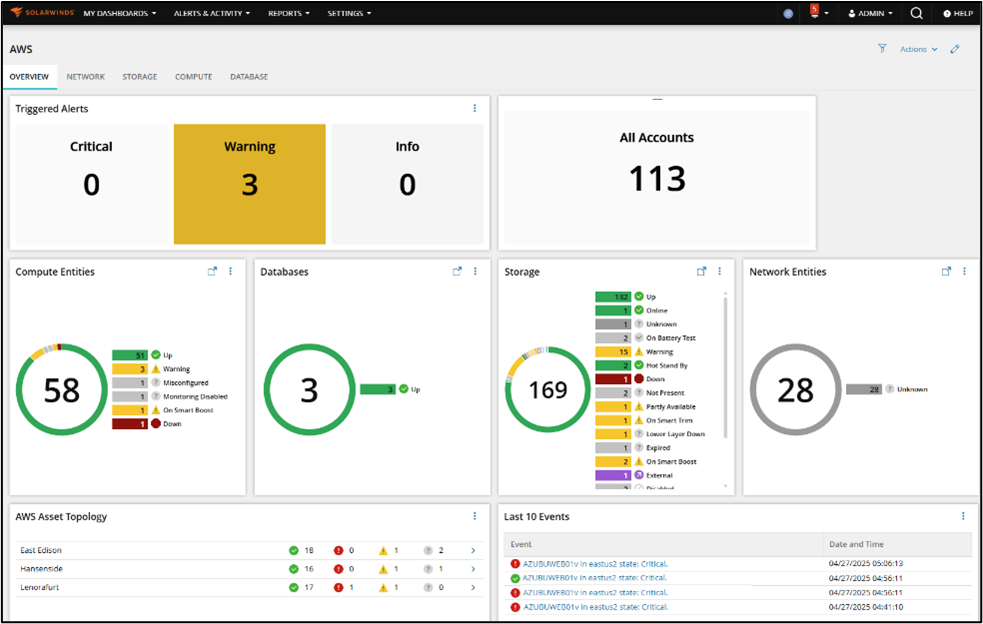Open Last 10 Events kebab menu

pos(963,516)
